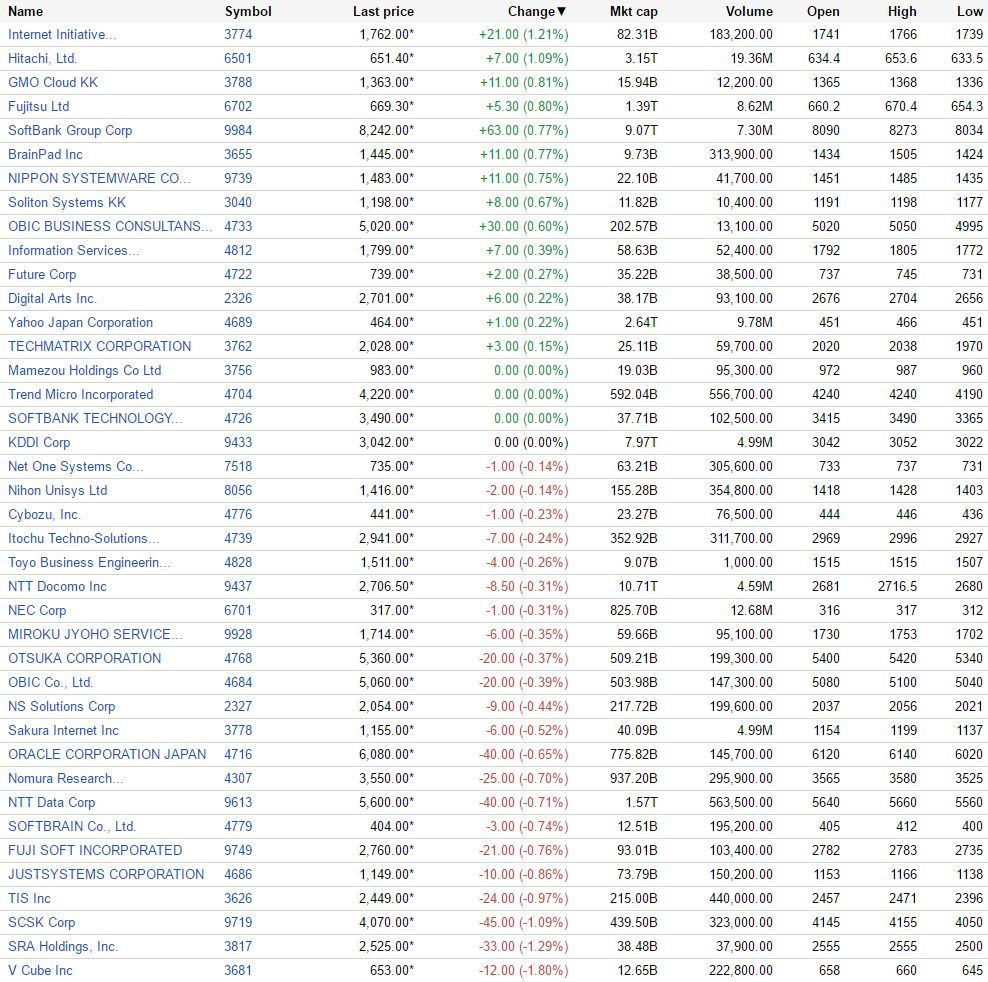Sort by the Open column header

823,11
